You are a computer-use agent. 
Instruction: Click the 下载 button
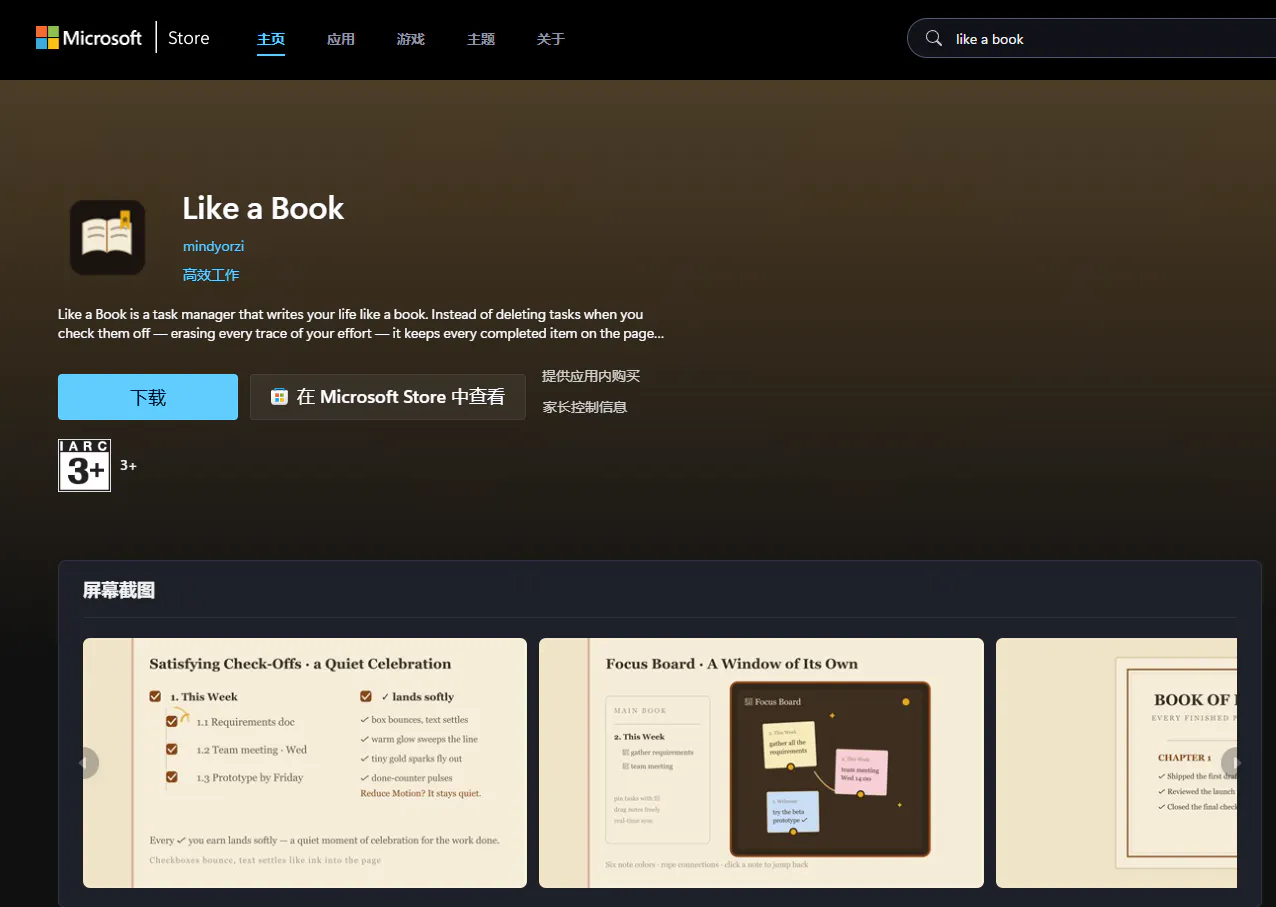pyautogui.click(x=148, y=397)
